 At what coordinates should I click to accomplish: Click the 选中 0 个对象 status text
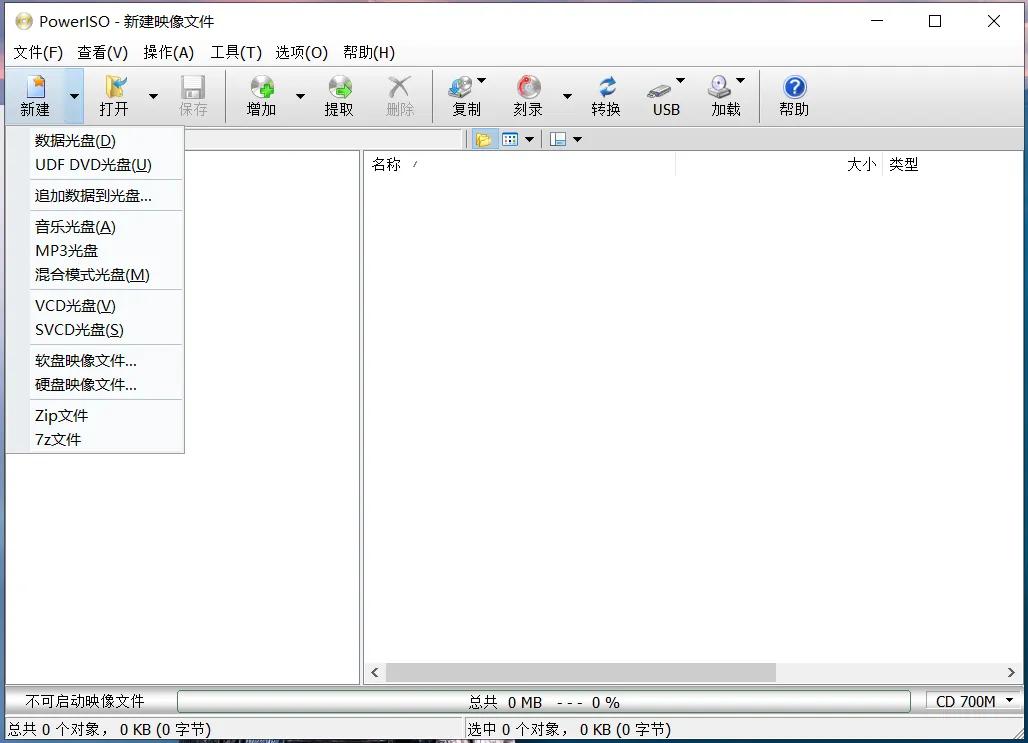[569, 729]
